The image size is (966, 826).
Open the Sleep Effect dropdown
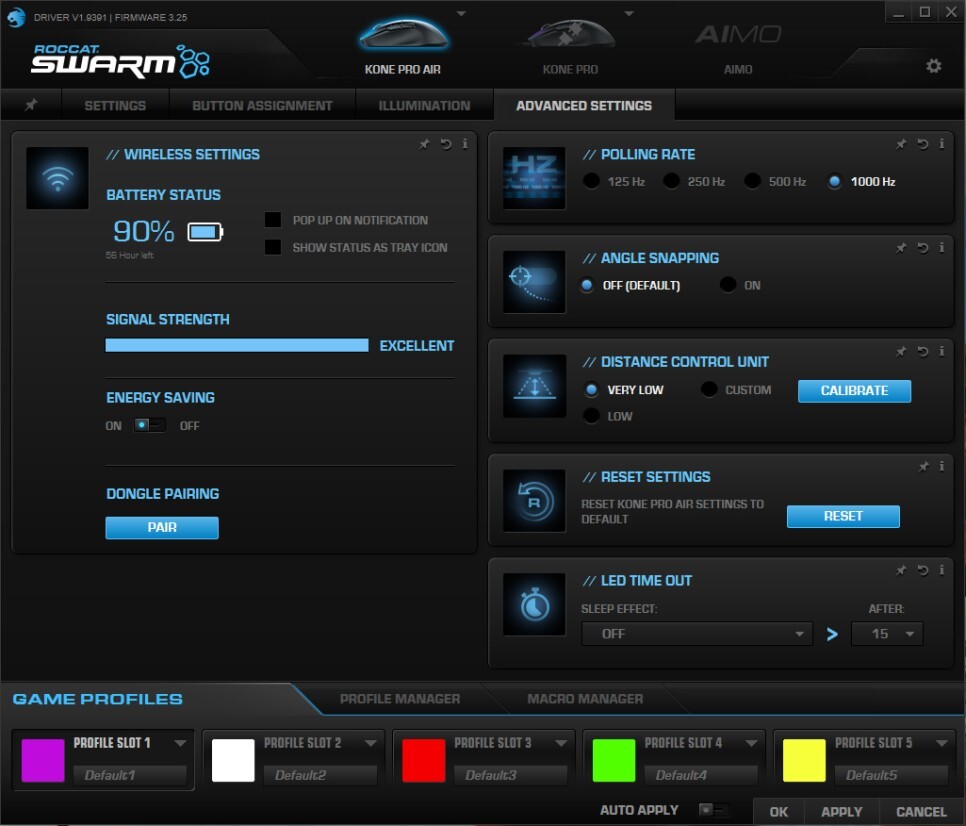pos(696,633)
